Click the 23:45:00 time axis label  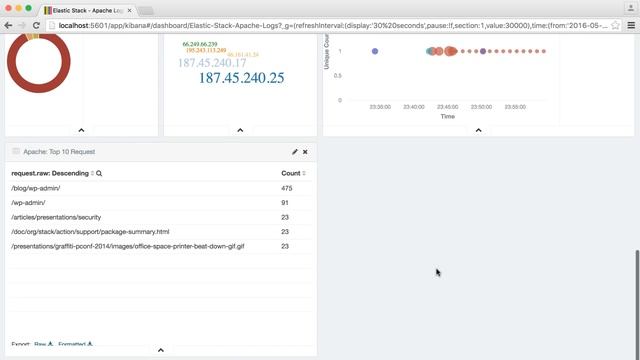[x=447, y=107]
